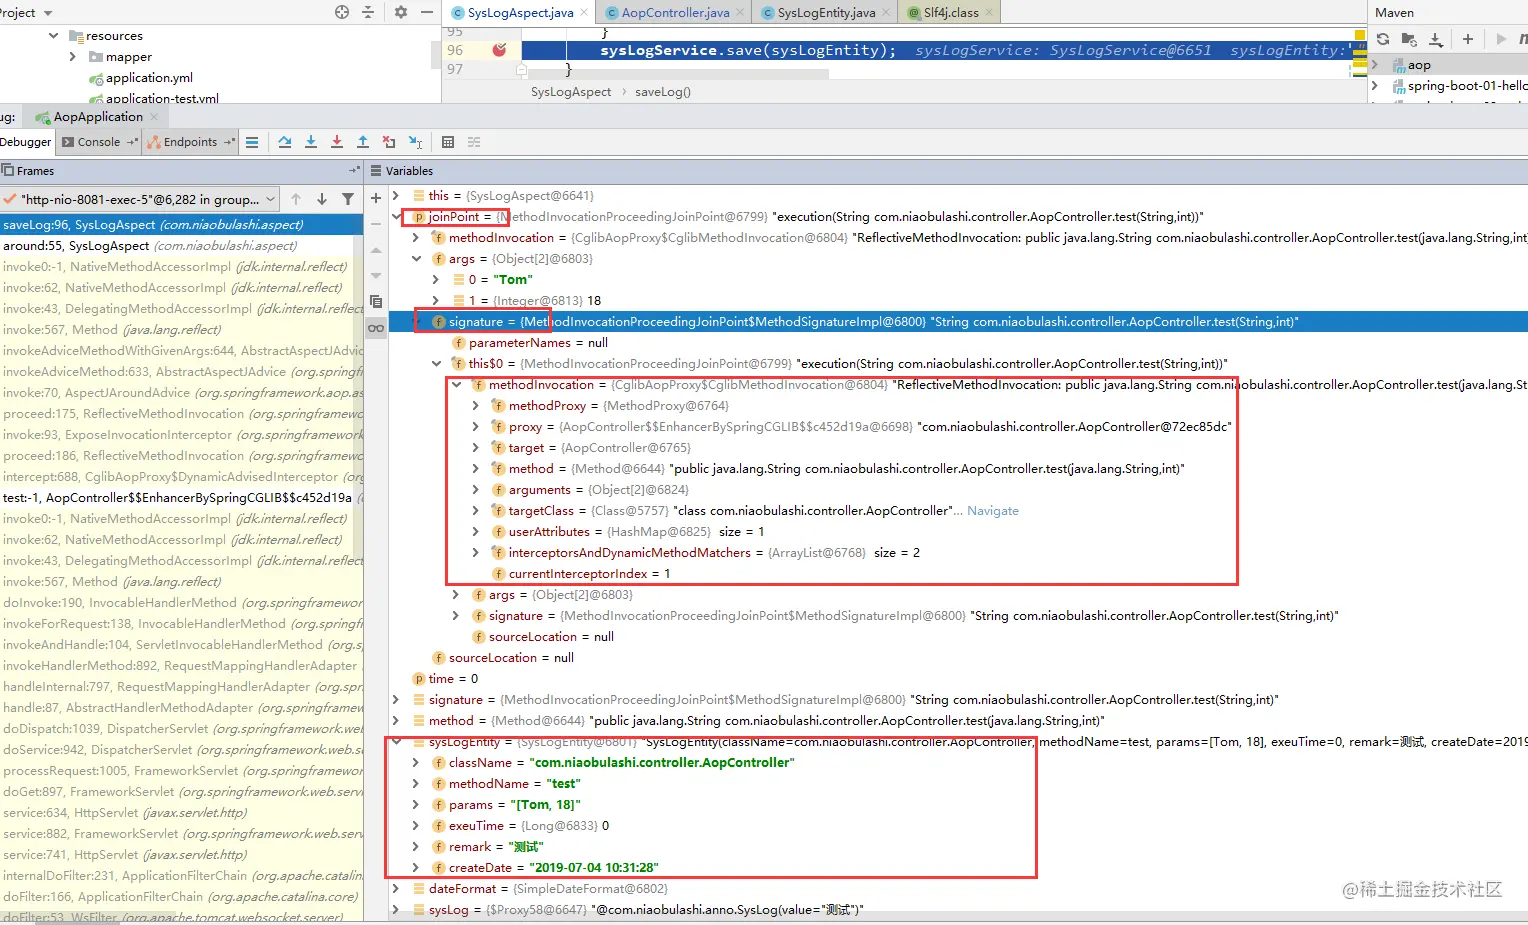Switch to the Slf4j.class editor tab

[951, 13]
